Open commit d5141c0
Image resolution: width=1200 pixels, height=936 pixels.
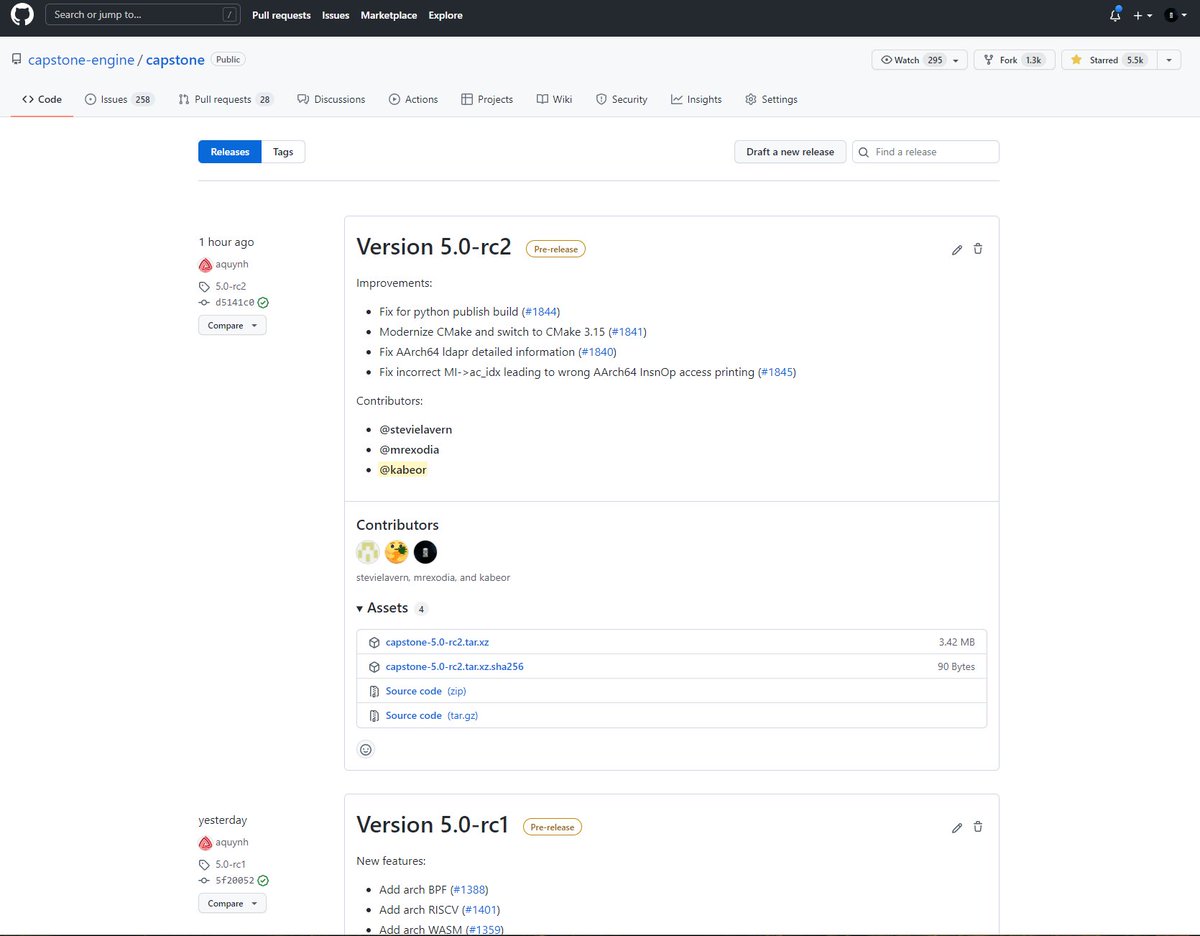click(234, 302)
